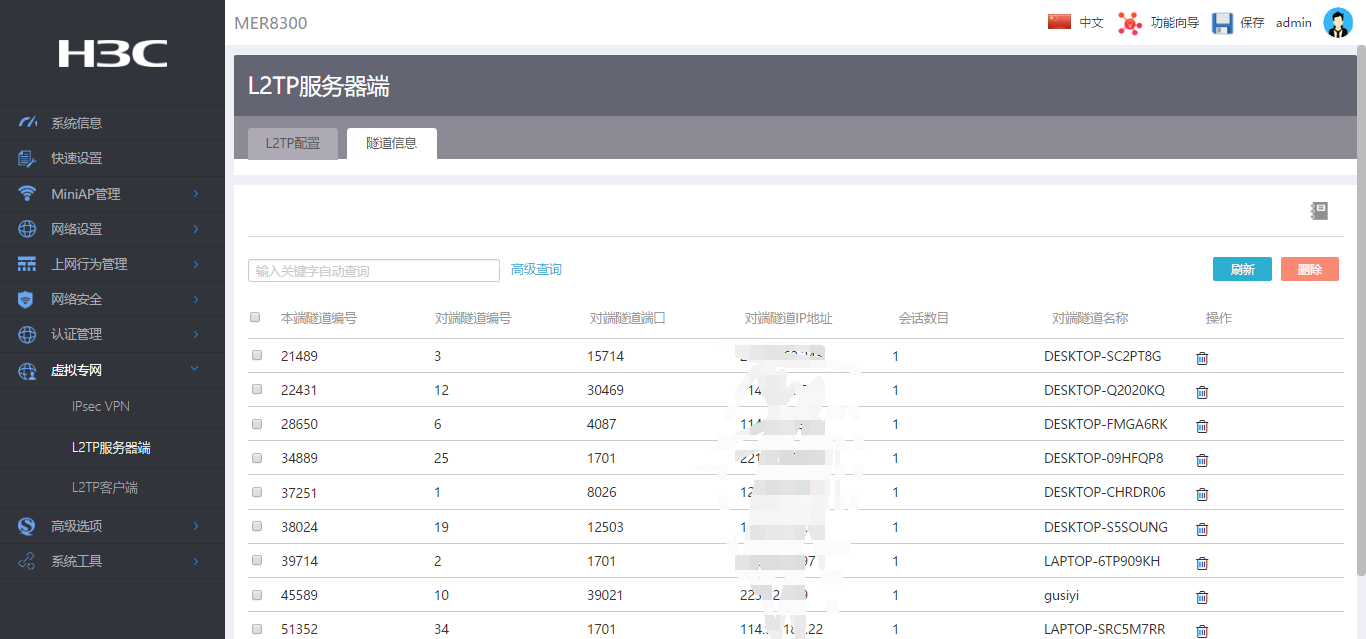1366x639 pixels.
Task: Click the system info gauge icon
Action: (x=28, y=123)
